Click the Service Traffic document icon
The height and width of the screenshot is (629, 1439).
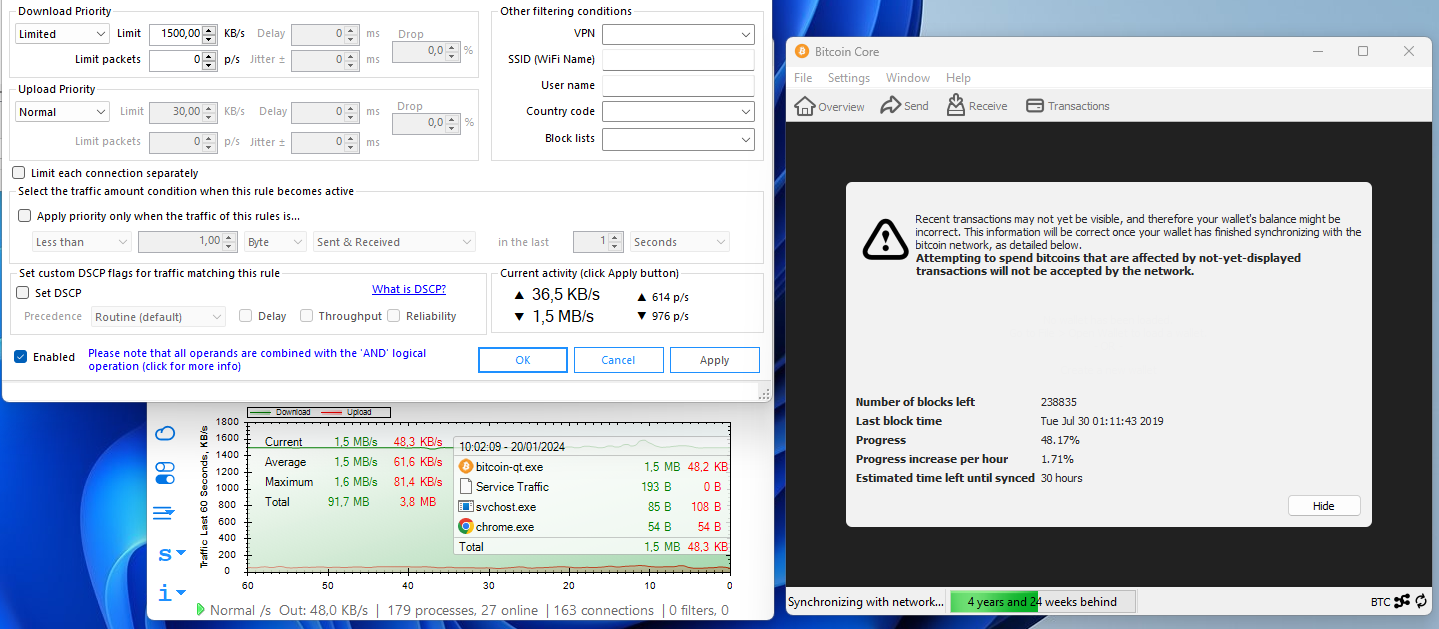[x=465, y=487]
